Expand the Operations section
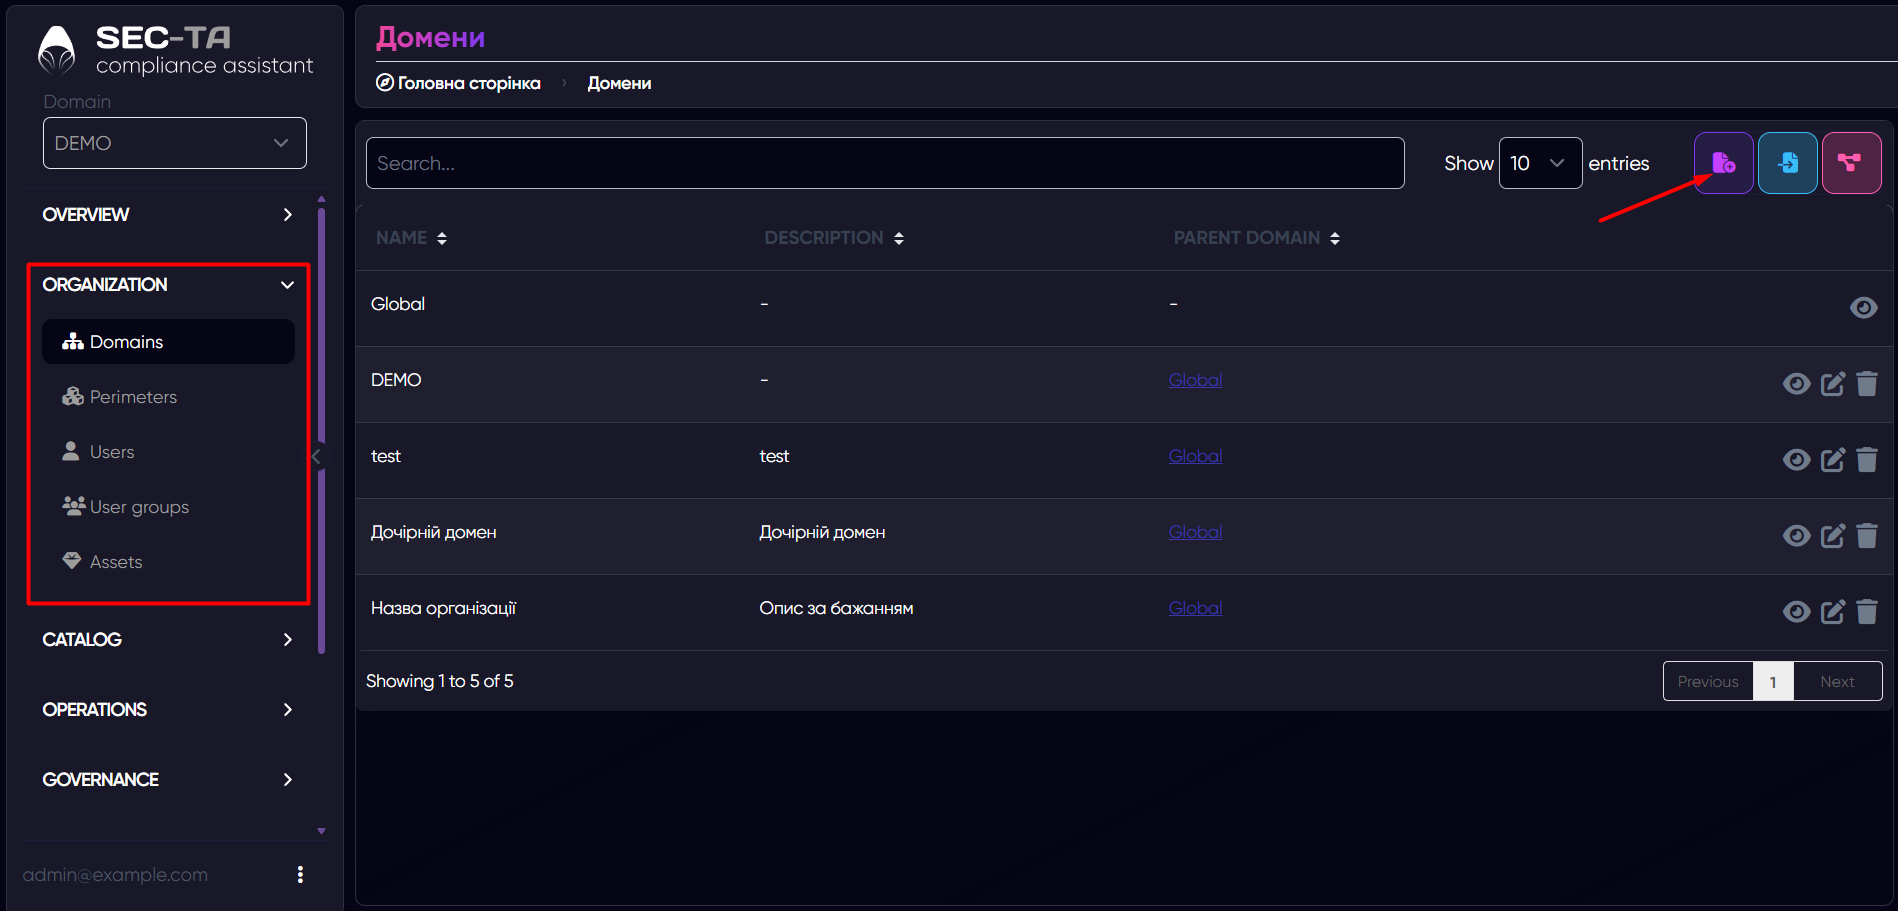Viewport: 1898px width, 911px height. (x=168, y=710)
